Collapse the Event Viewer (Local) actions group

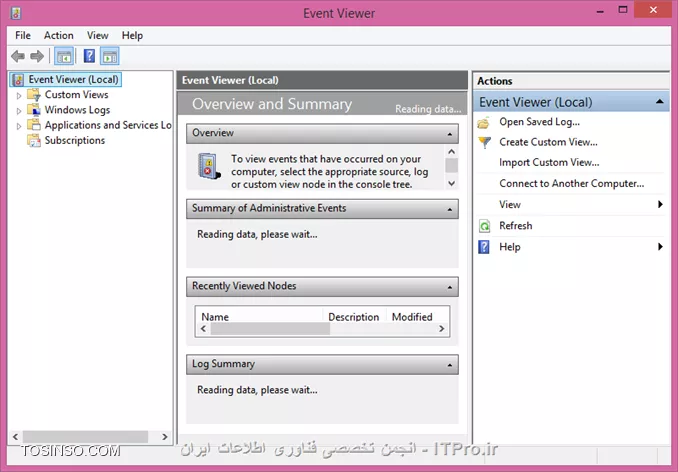tap(659, 102)
